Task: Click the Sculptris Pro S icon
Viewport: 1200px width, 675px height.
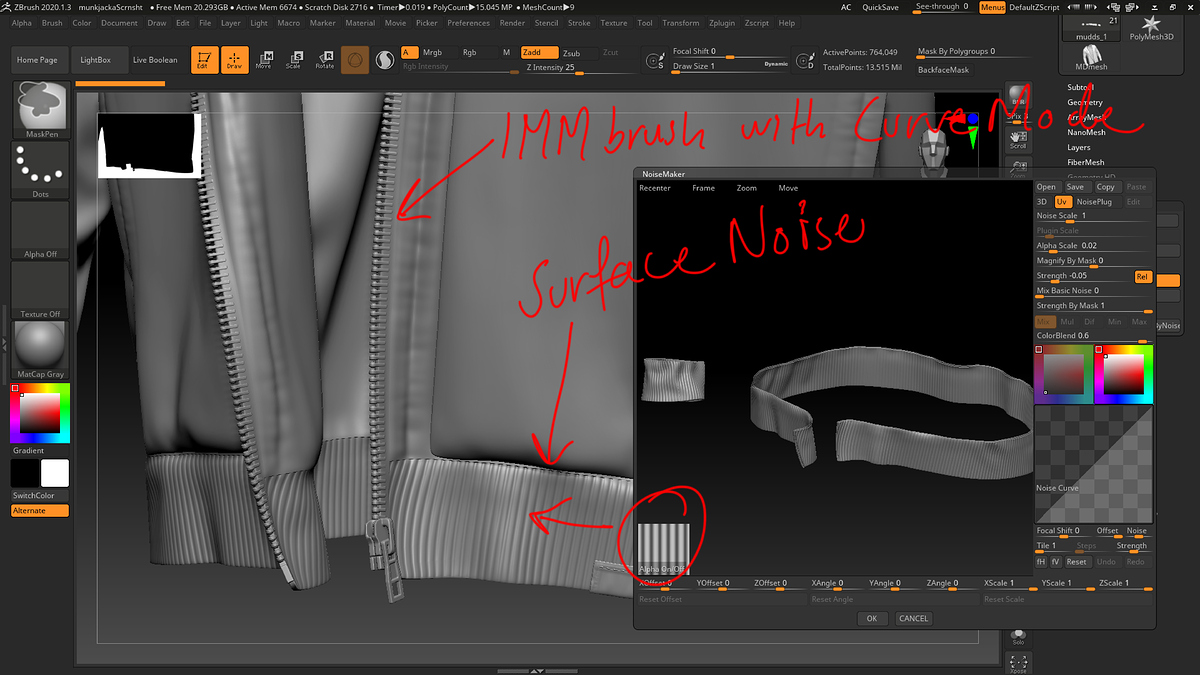Action: [x=385, y=60]
